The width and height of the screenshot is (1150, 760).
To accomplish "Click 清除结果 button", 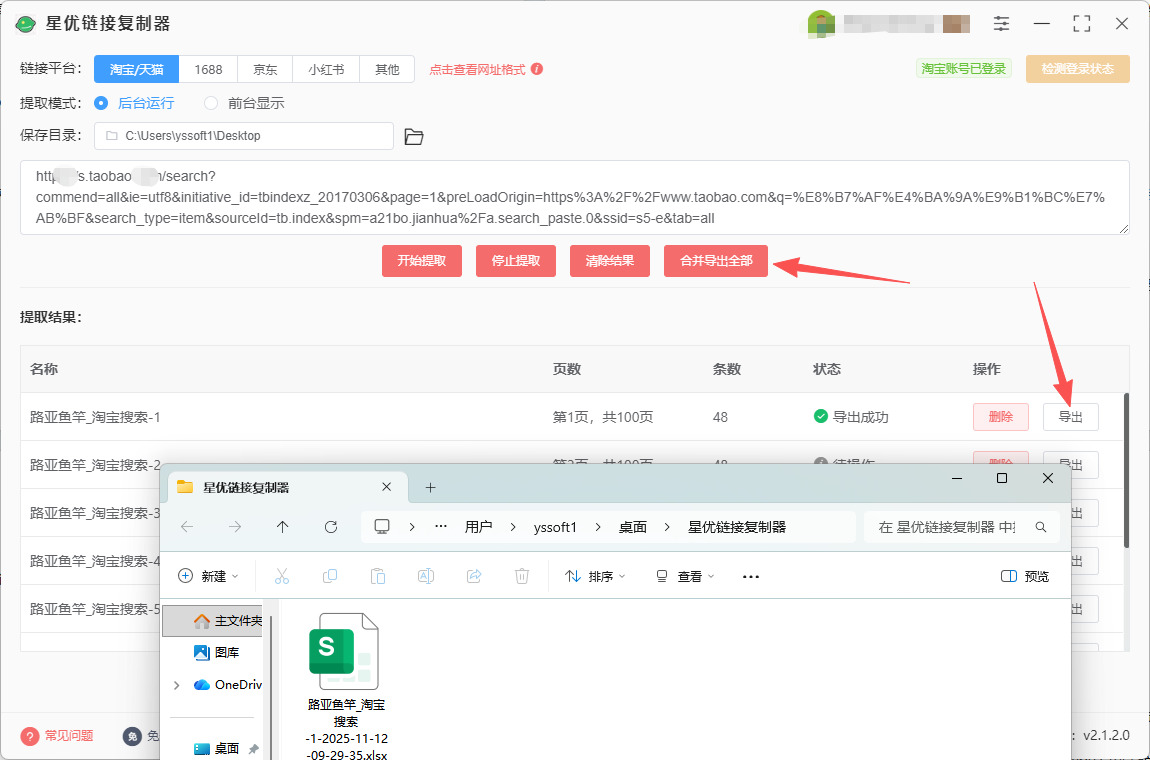I will click(x=609, y=261).
